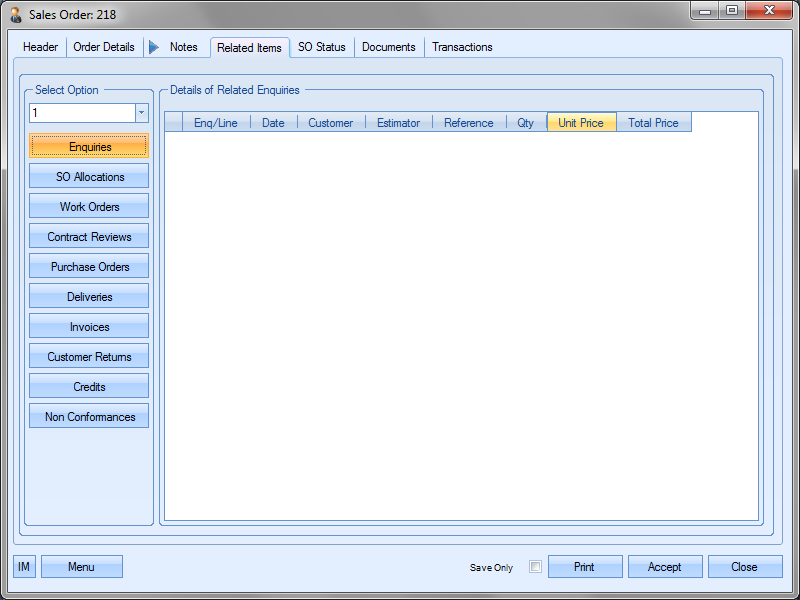View related Purchase Orders
The width and height of the screenshot is (800, 600).
(x=90, y=267)
